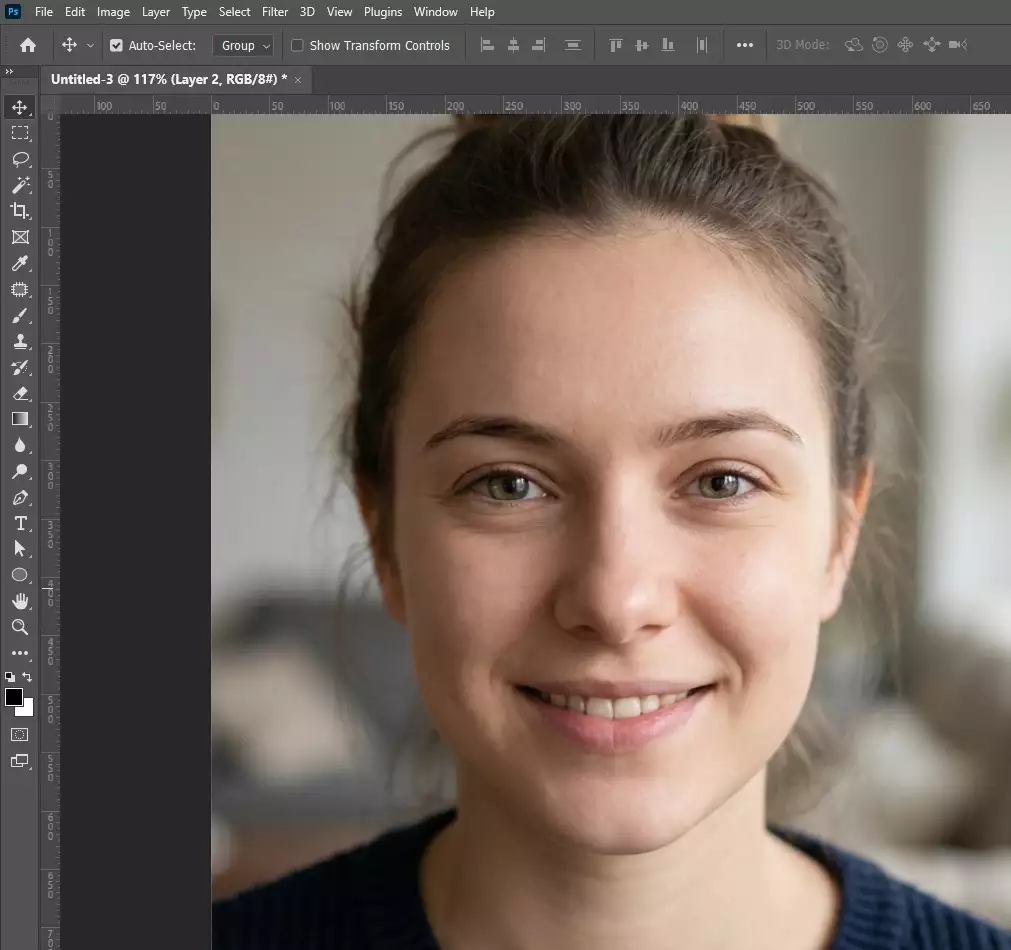
Task: Enter Quick Mask mode
Action: tap(20, 734)
